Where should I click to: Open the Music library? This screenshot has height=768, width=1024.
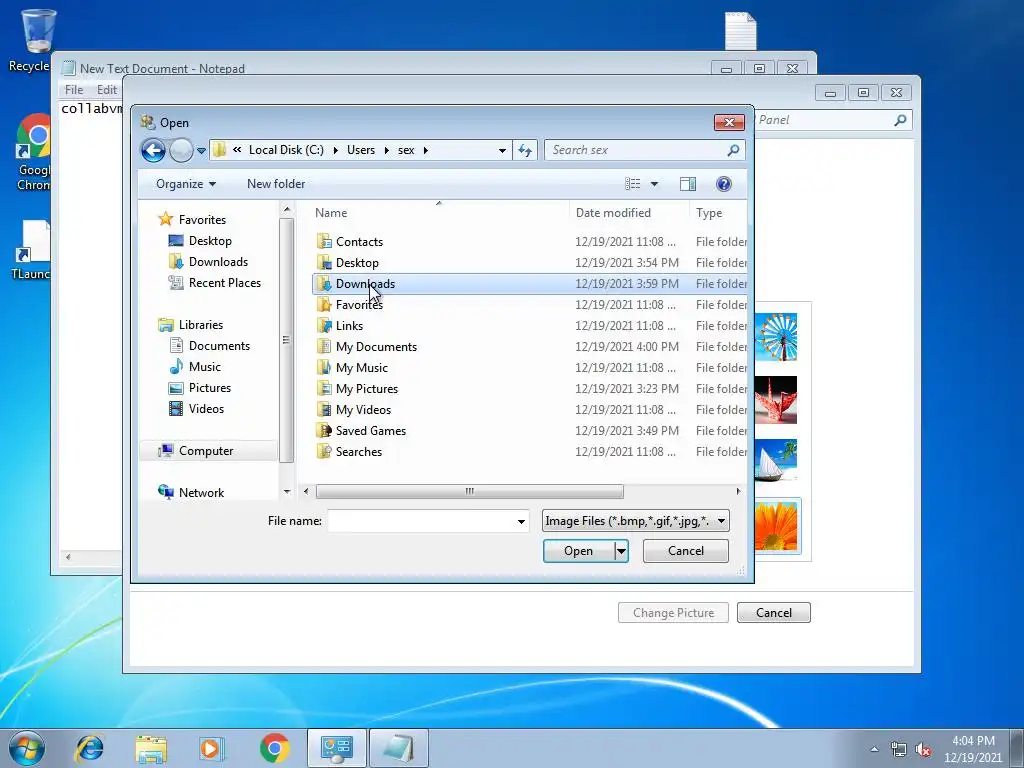195,367
